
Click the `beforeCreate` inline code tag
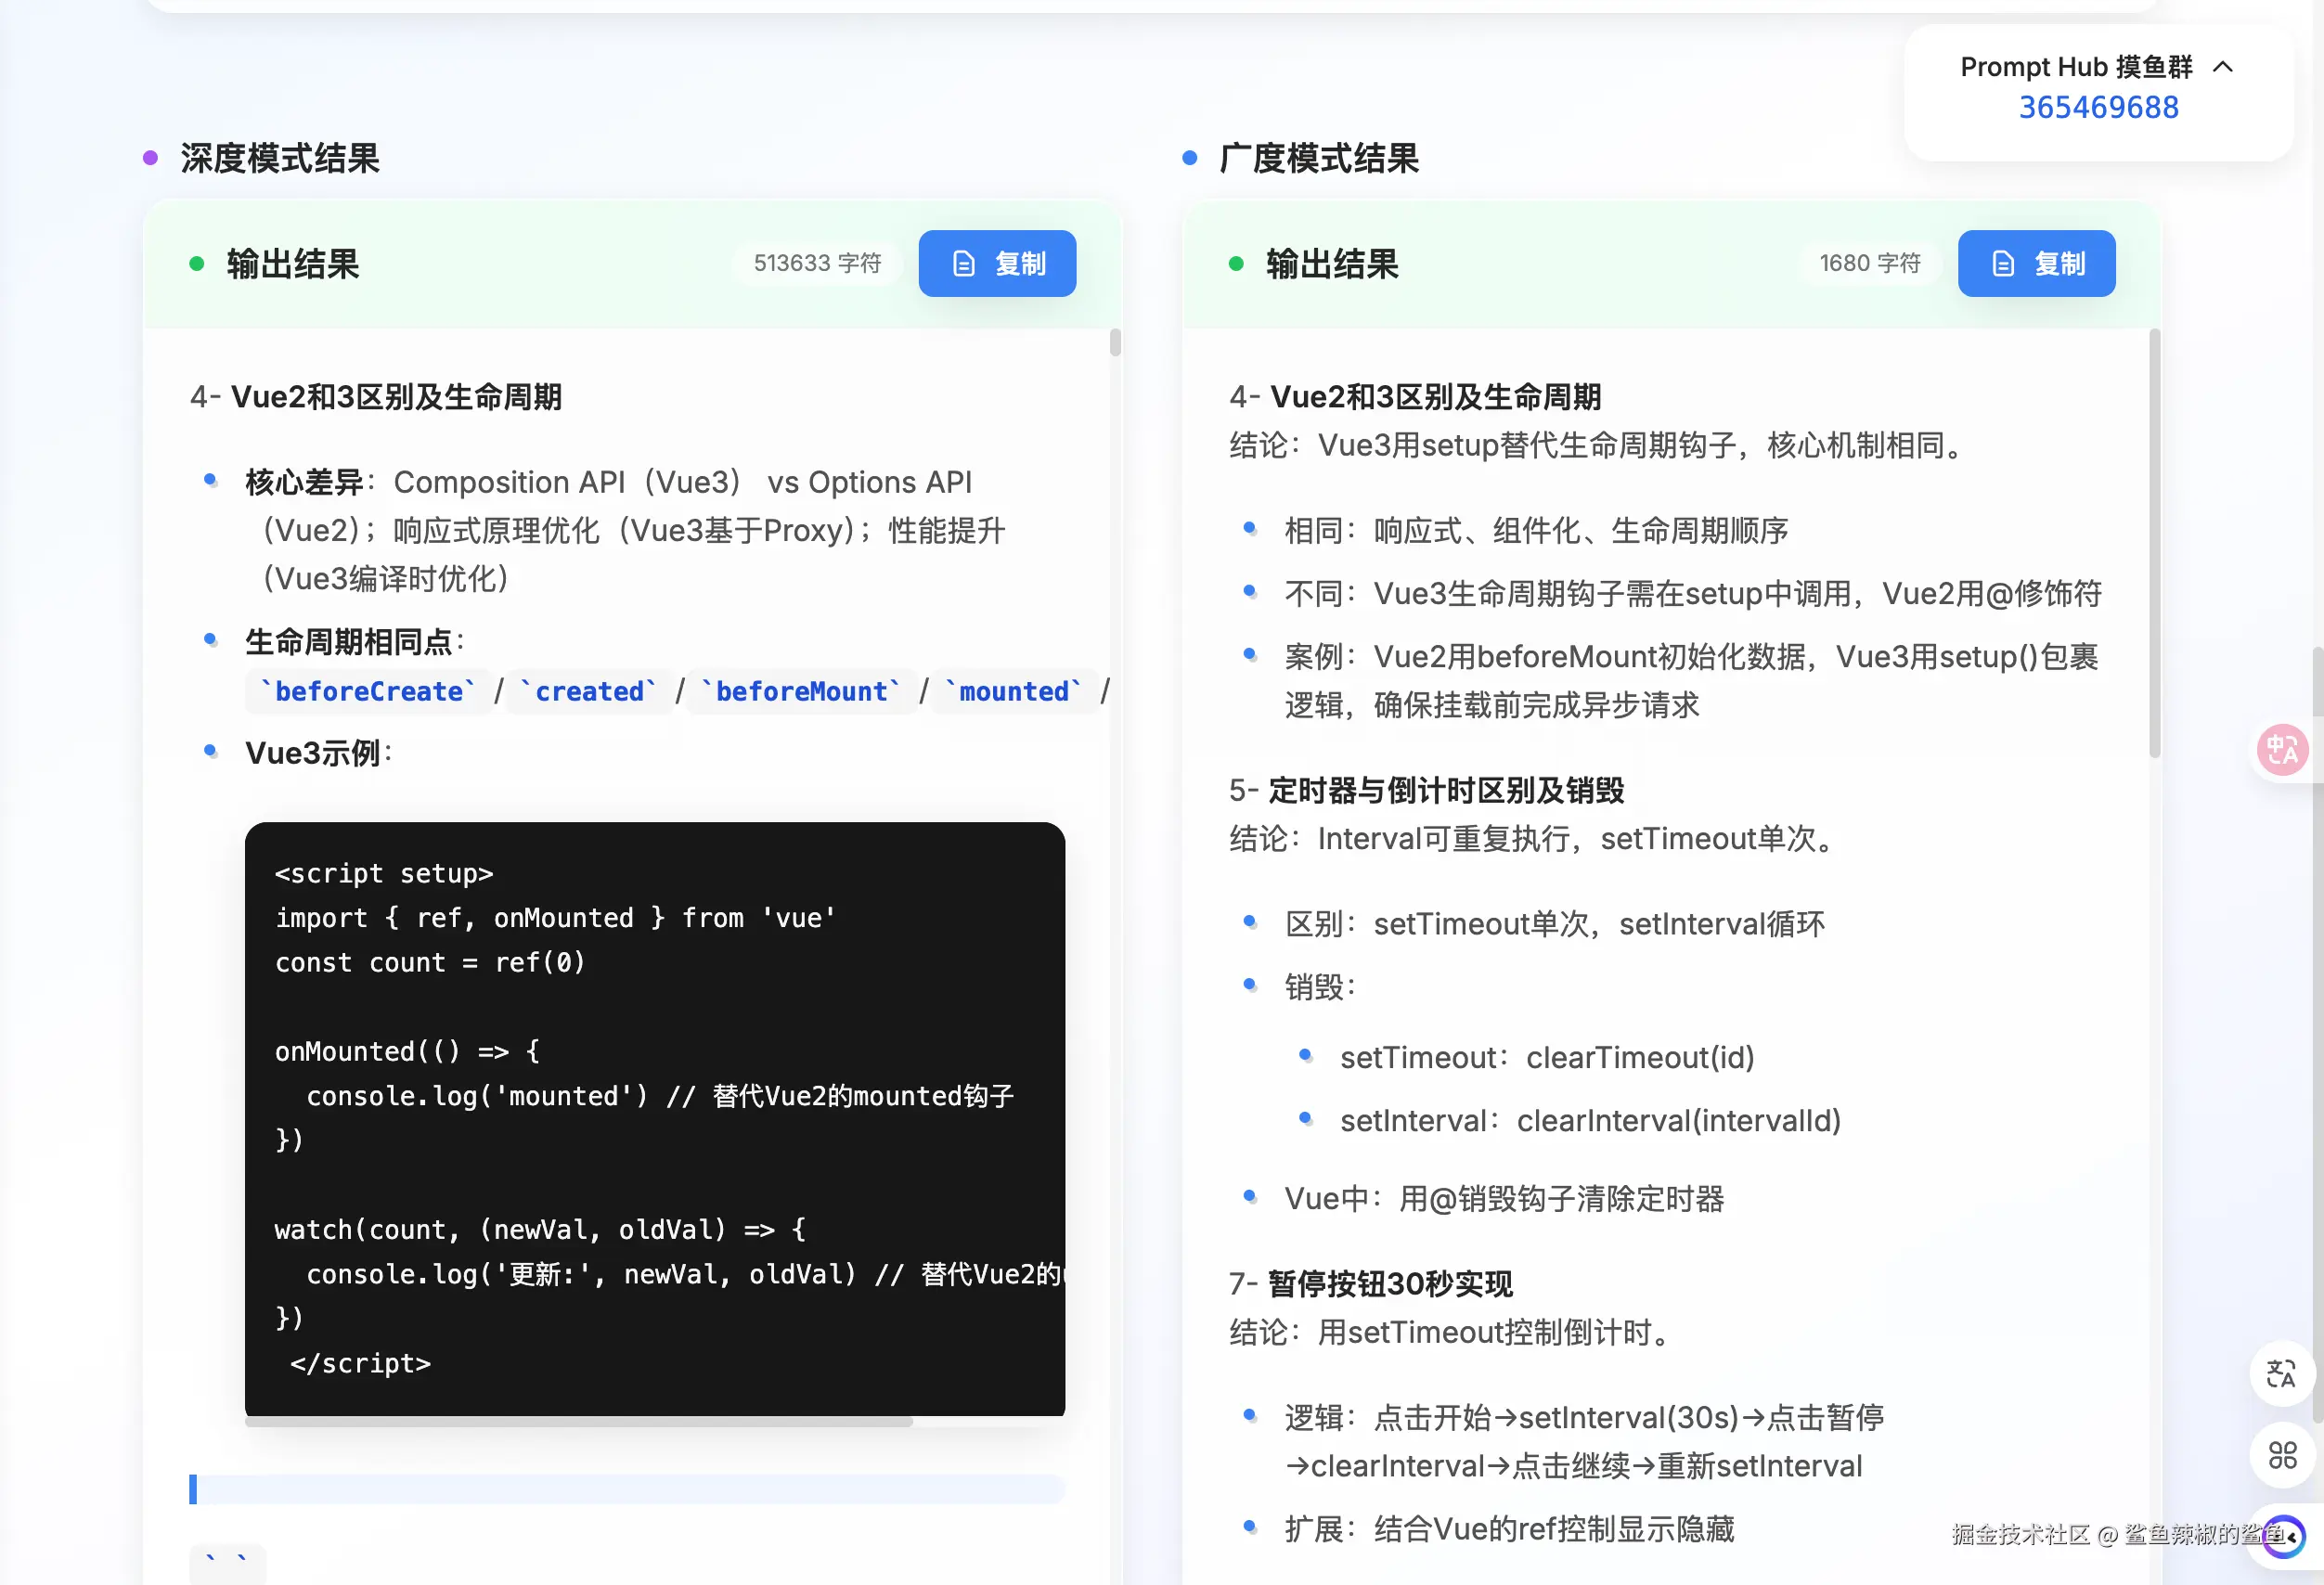pyautogui.click(x=368, y=692)
